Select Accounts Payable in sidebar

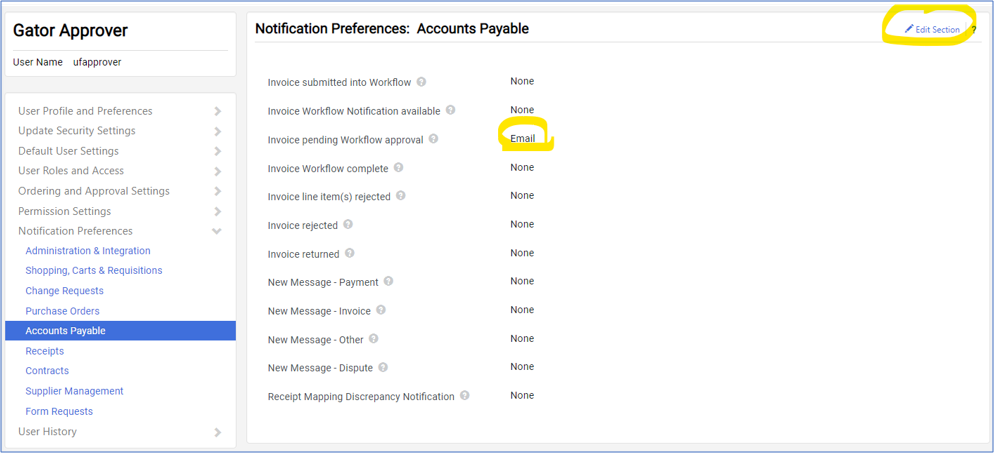pyautogui.click(x=65, y=331)
